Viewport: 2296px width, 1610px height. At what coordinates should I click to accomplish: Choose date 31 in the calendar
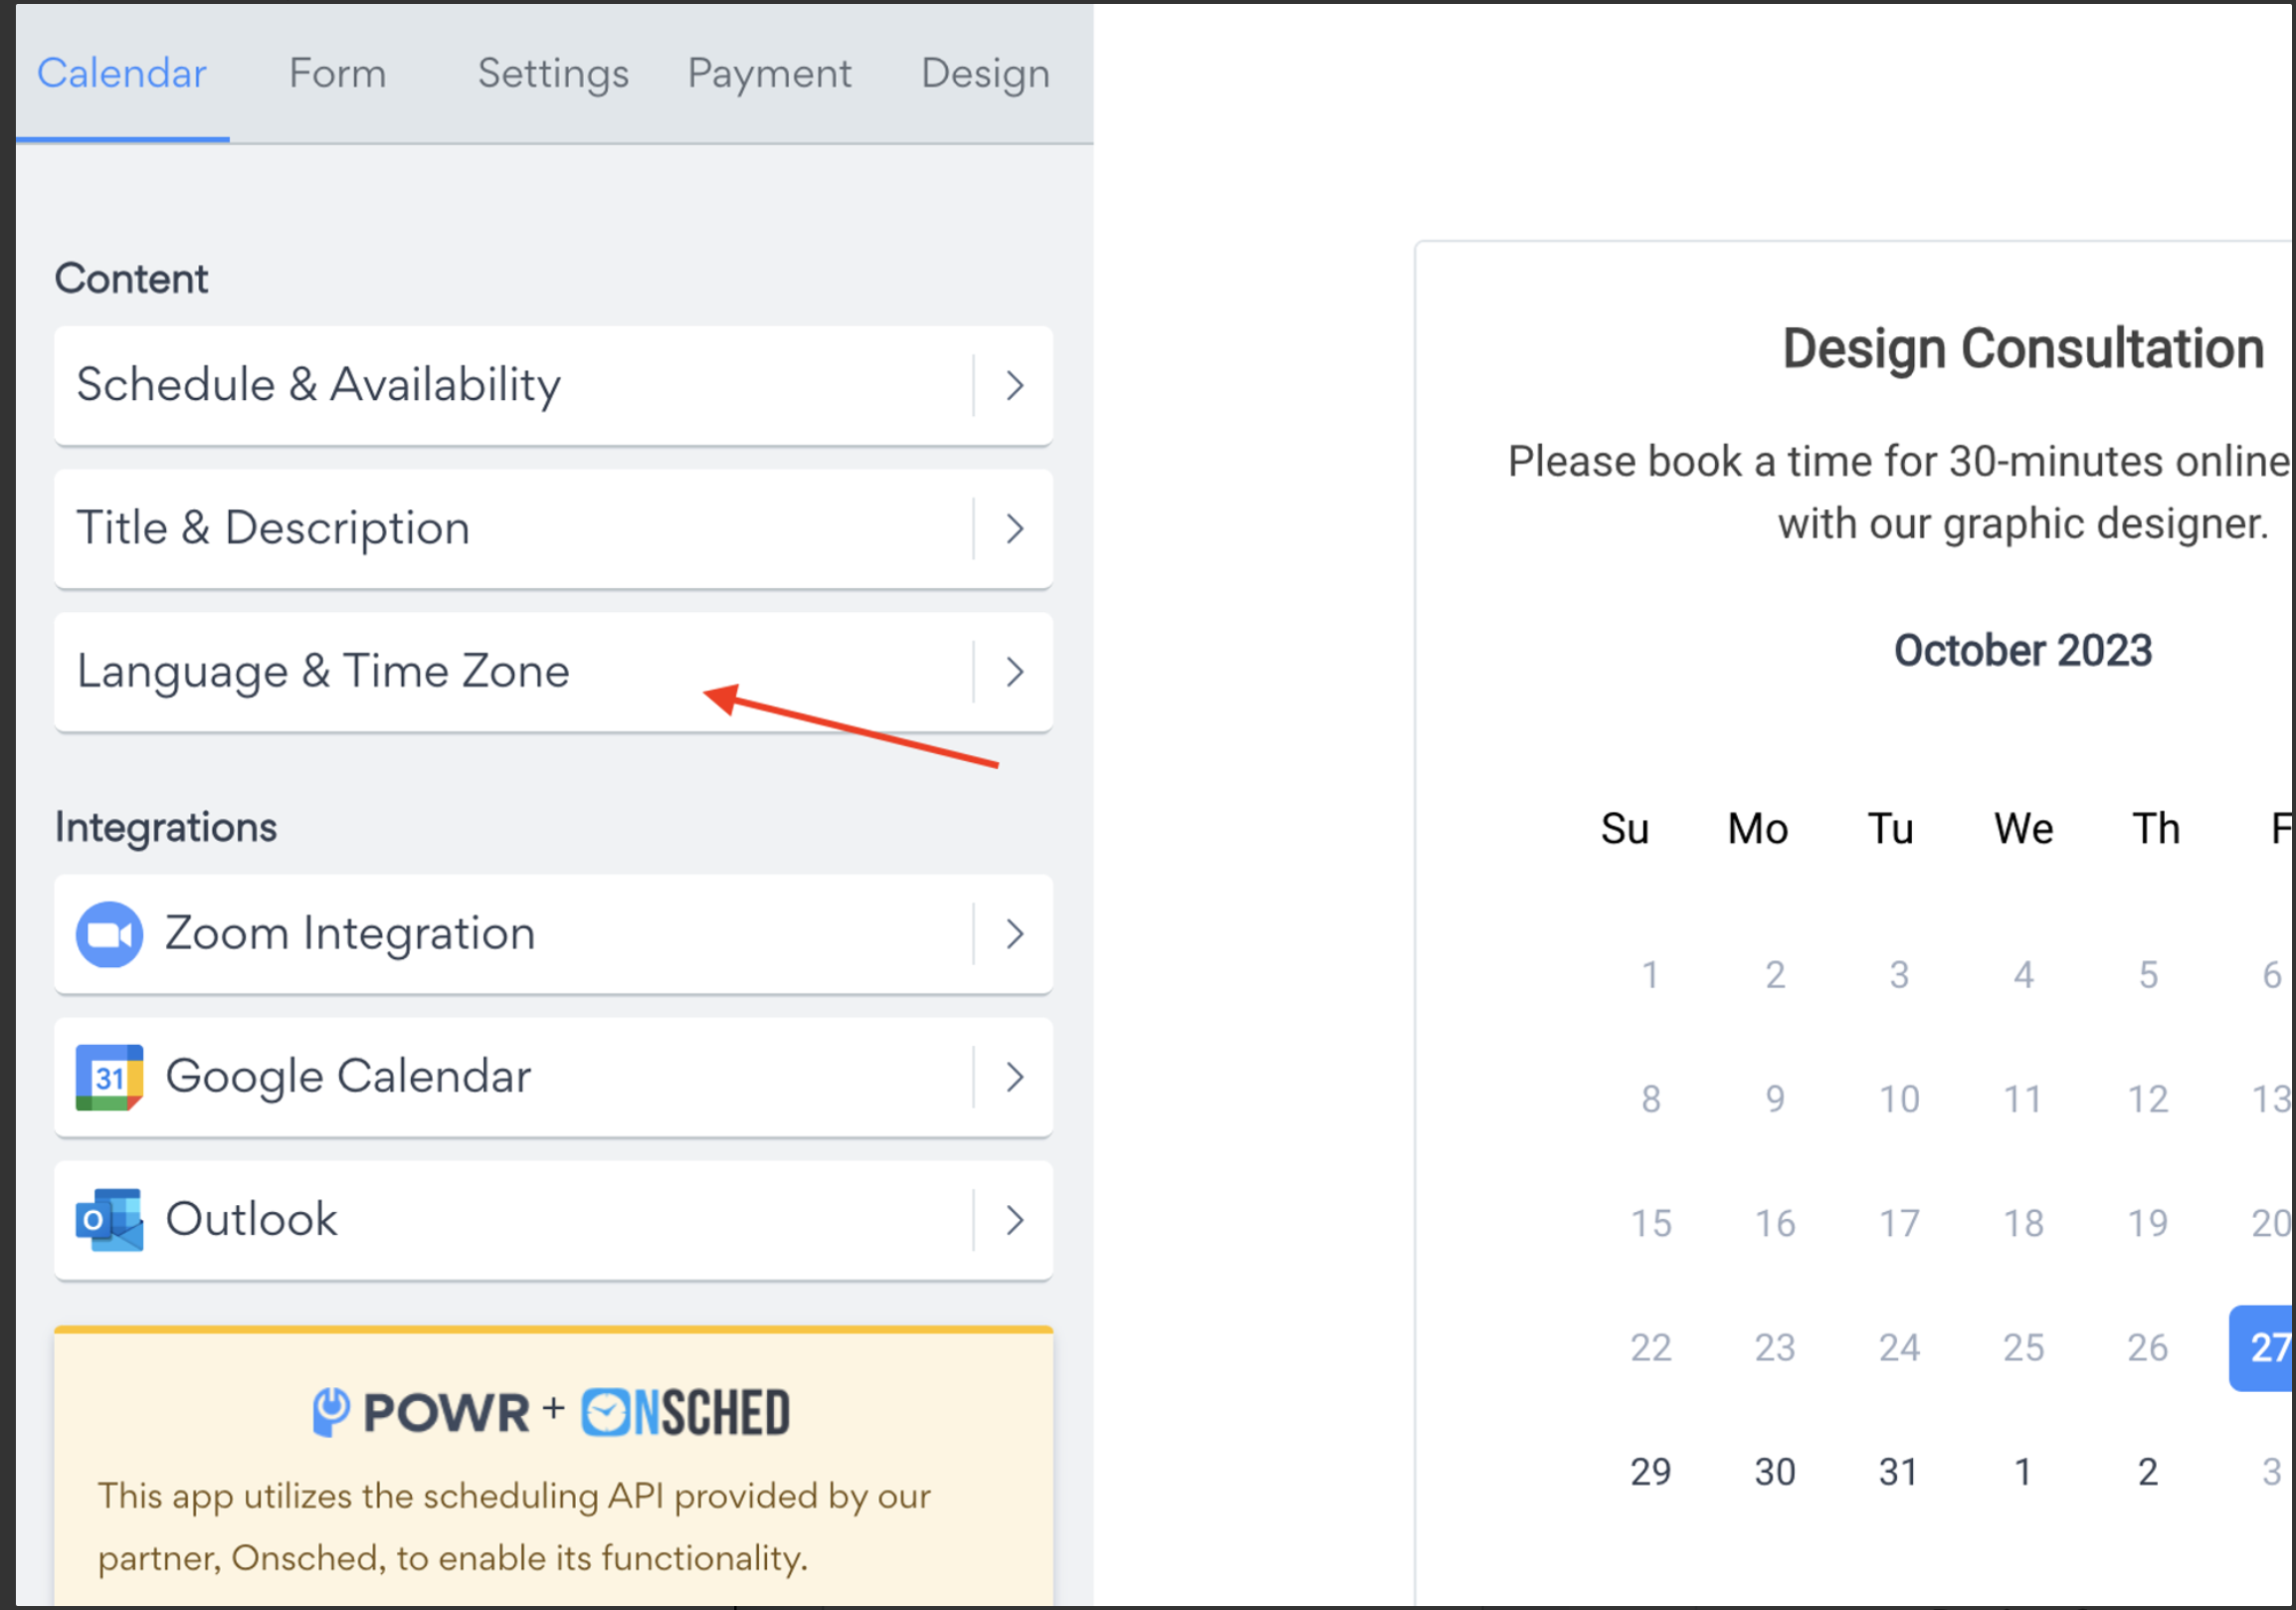pyautogui.click(x=1899, y=1472)
